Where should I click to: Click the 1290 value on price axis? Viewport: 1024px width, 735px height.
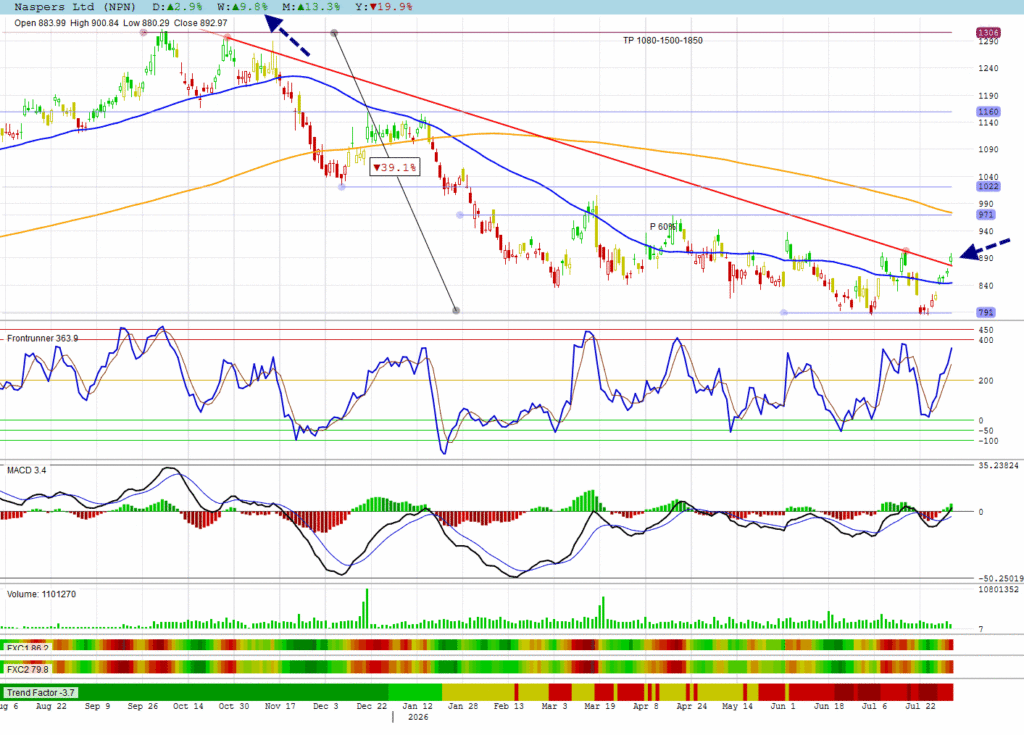pyautogui.click(x=988, y=41)
